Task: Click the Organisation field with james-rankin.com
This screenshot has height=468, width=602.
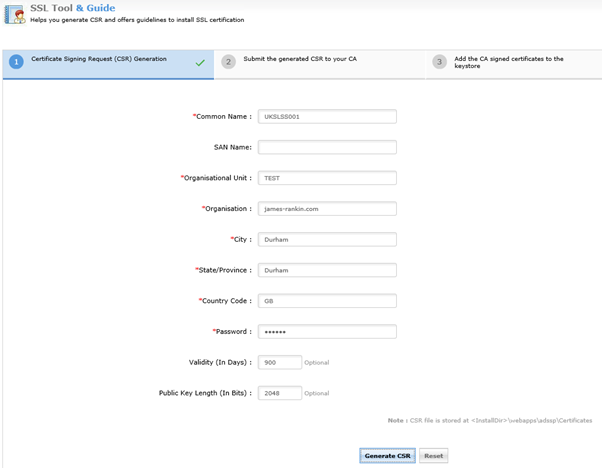Action: 327,208
